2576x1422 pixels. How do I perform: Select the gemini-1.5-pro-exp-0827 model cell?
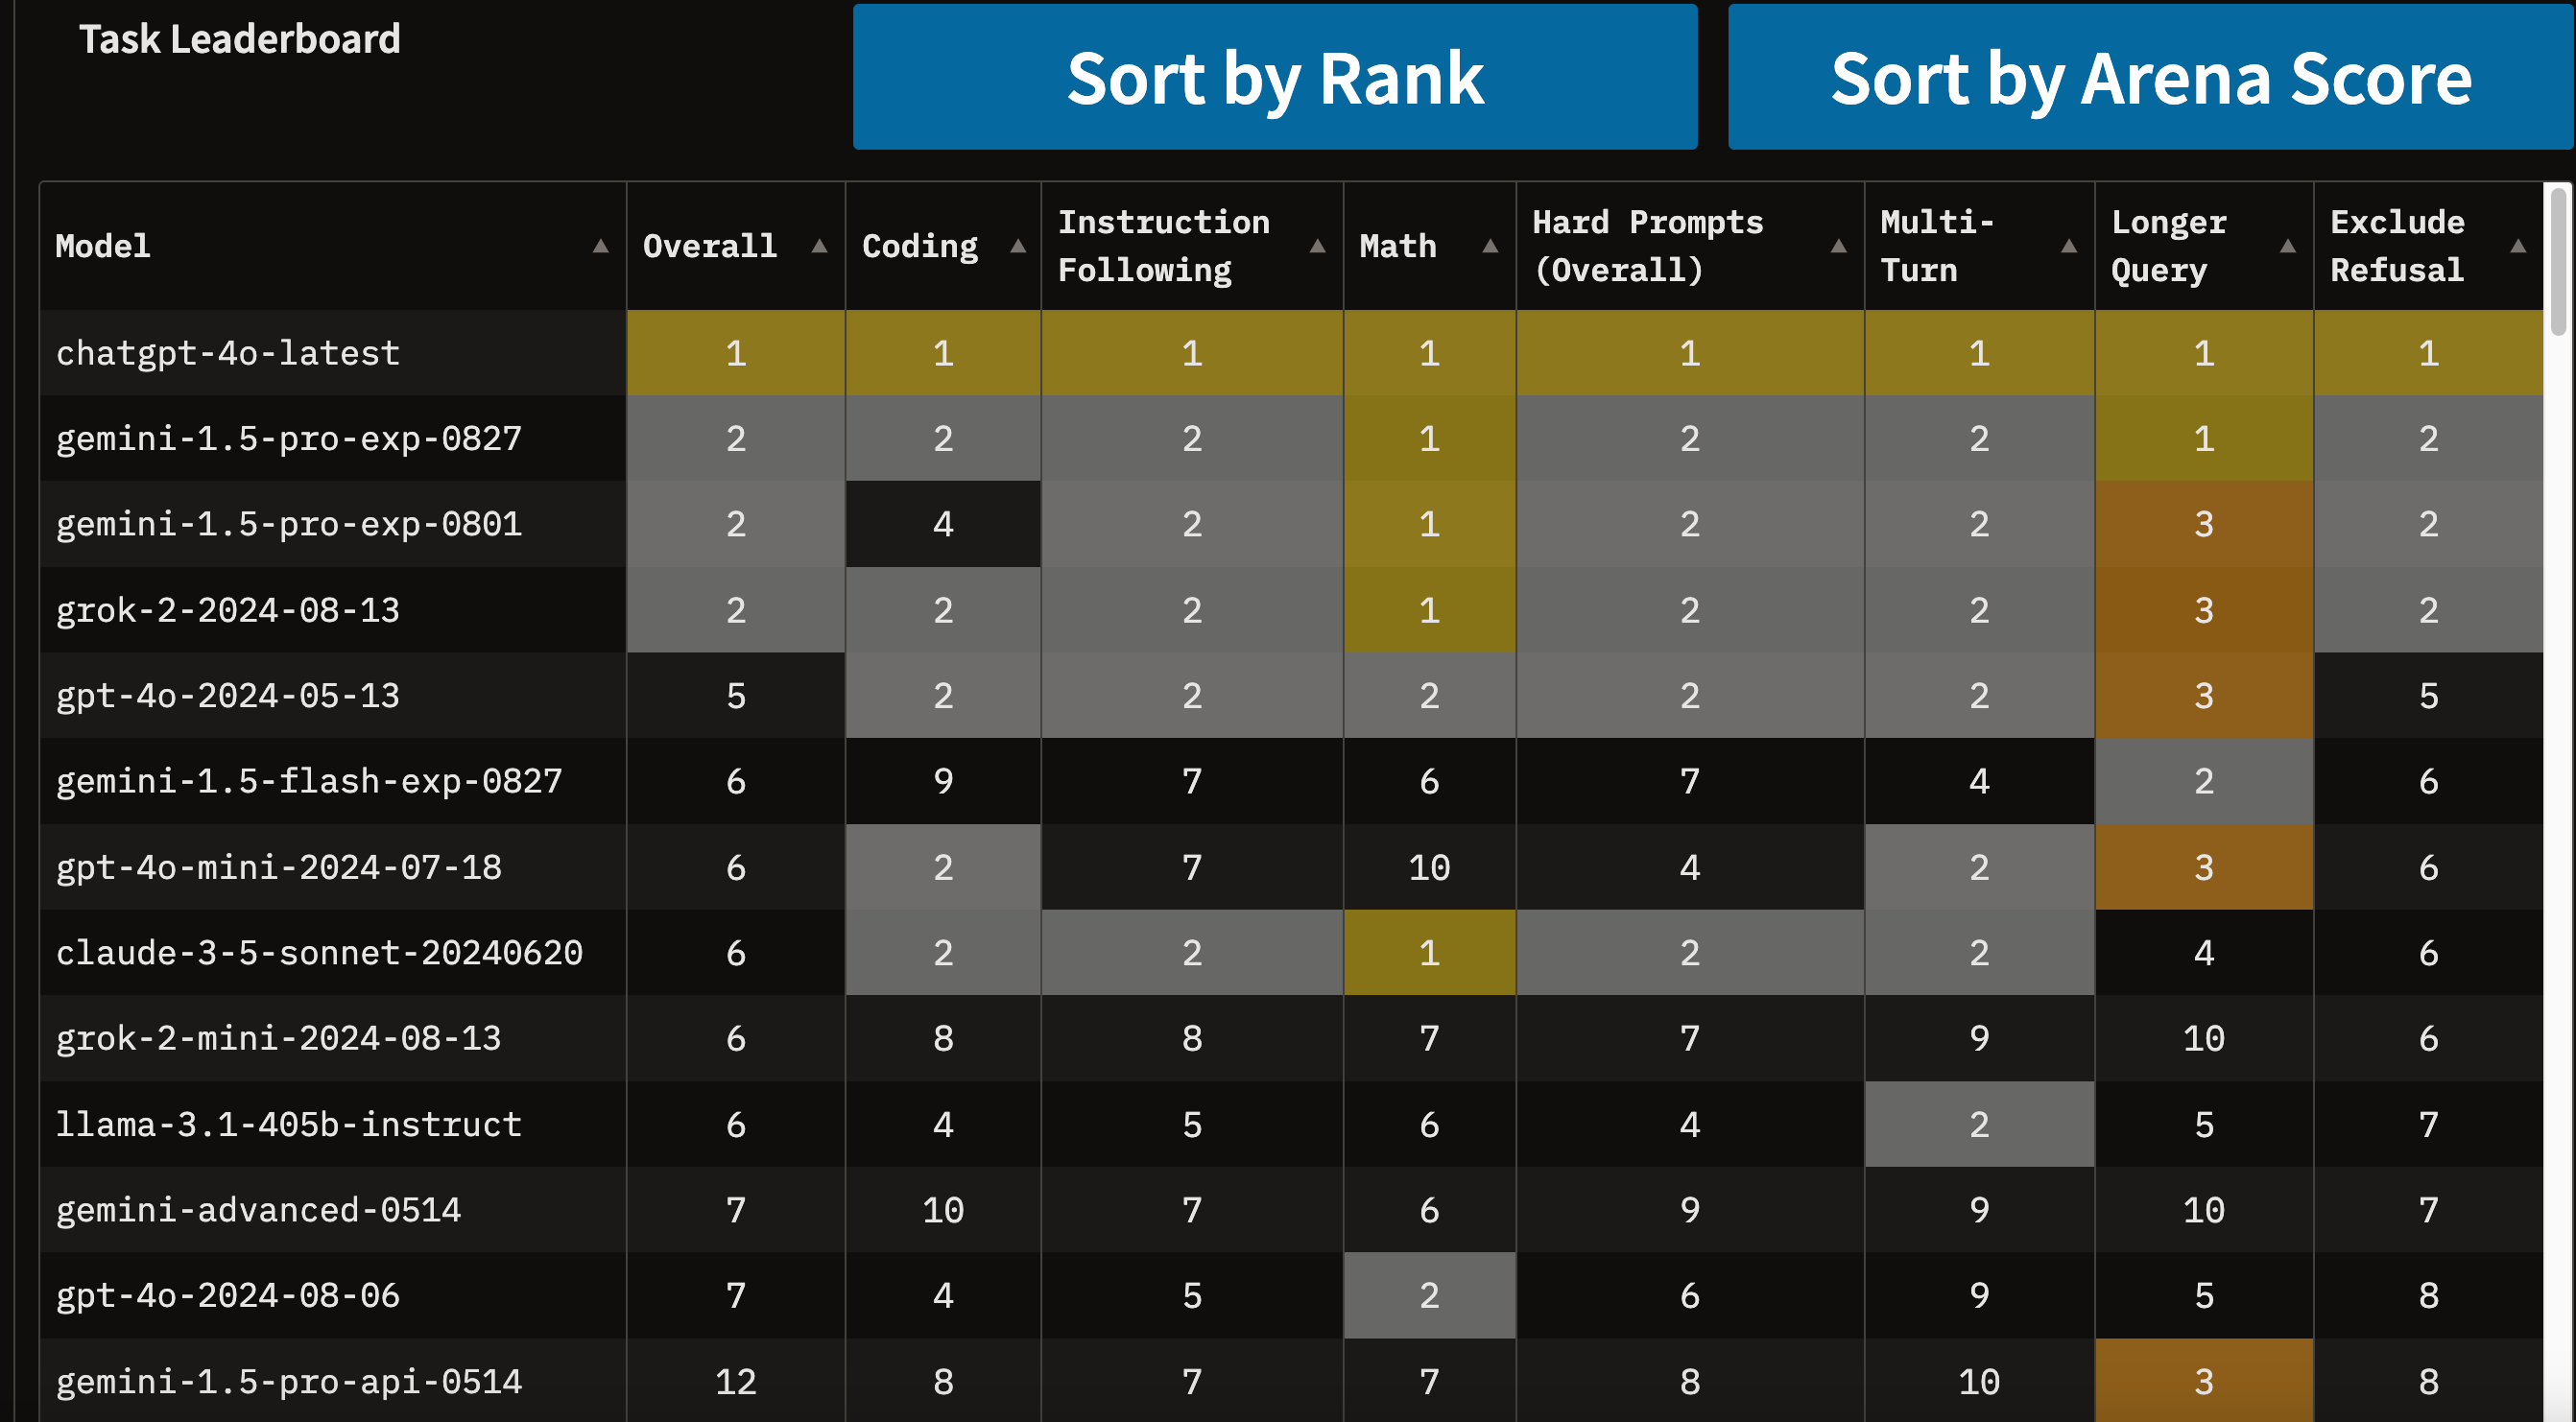coord(289,439)
